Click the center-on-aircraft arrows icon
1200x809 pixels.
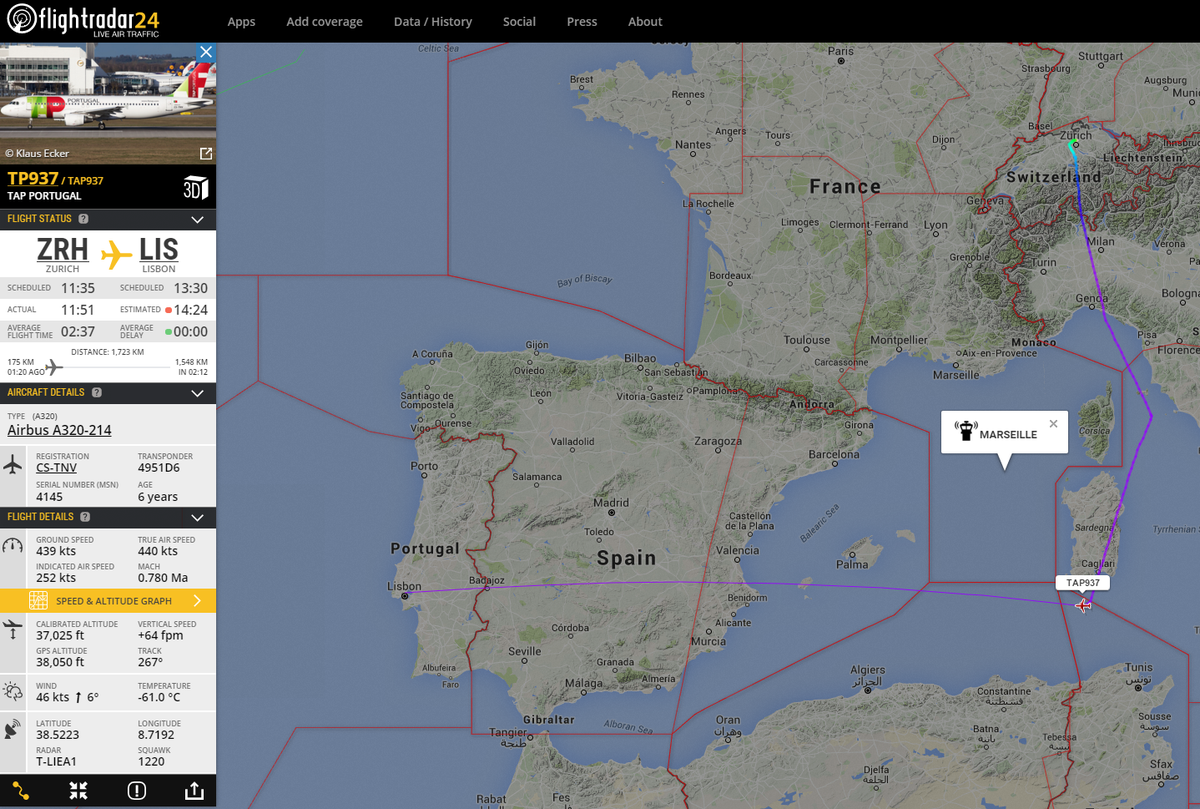pos(78,791)
